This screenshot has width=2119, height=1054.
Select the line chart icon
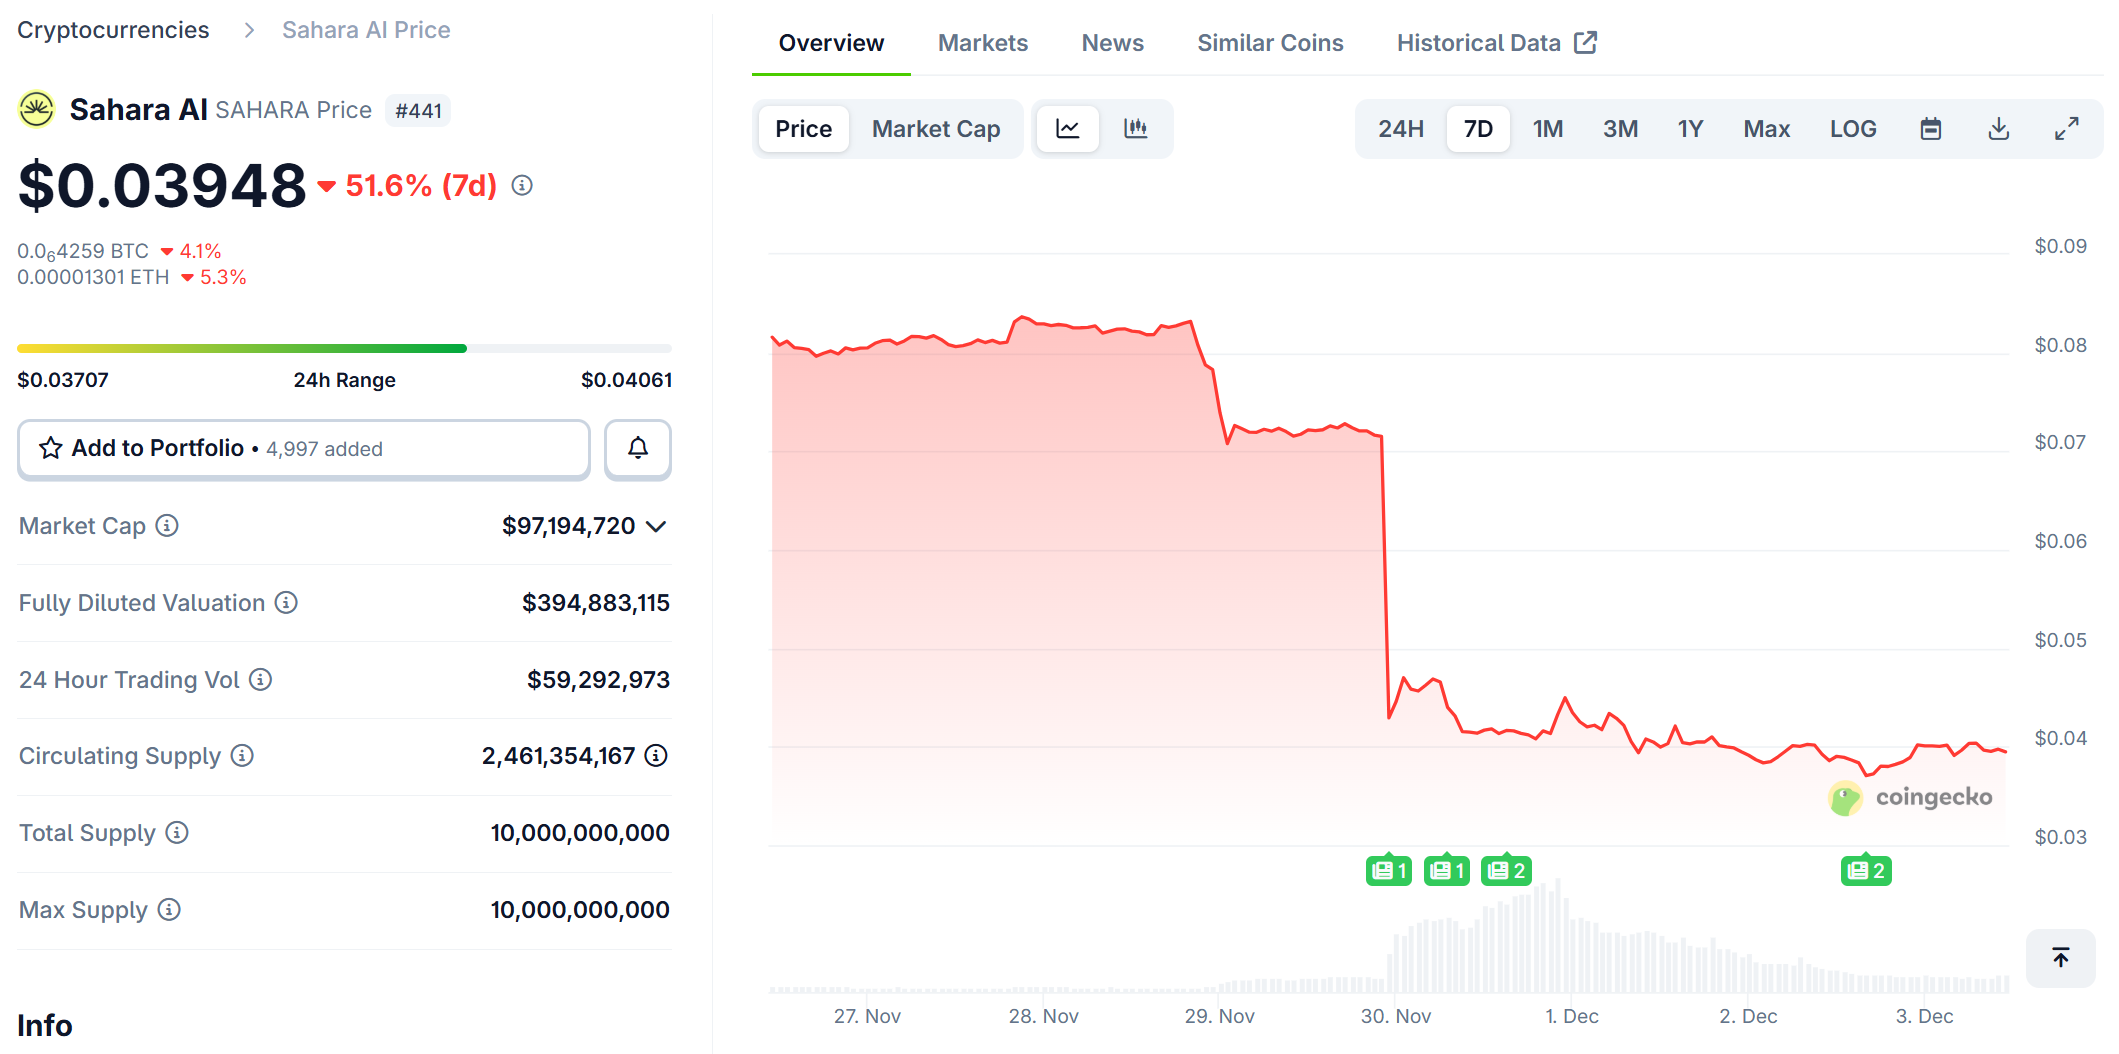(x=1067, y=128)
